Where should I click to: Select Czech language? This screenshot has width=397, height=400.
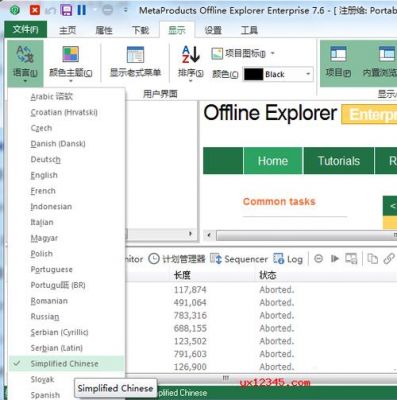tap(67, 128)
